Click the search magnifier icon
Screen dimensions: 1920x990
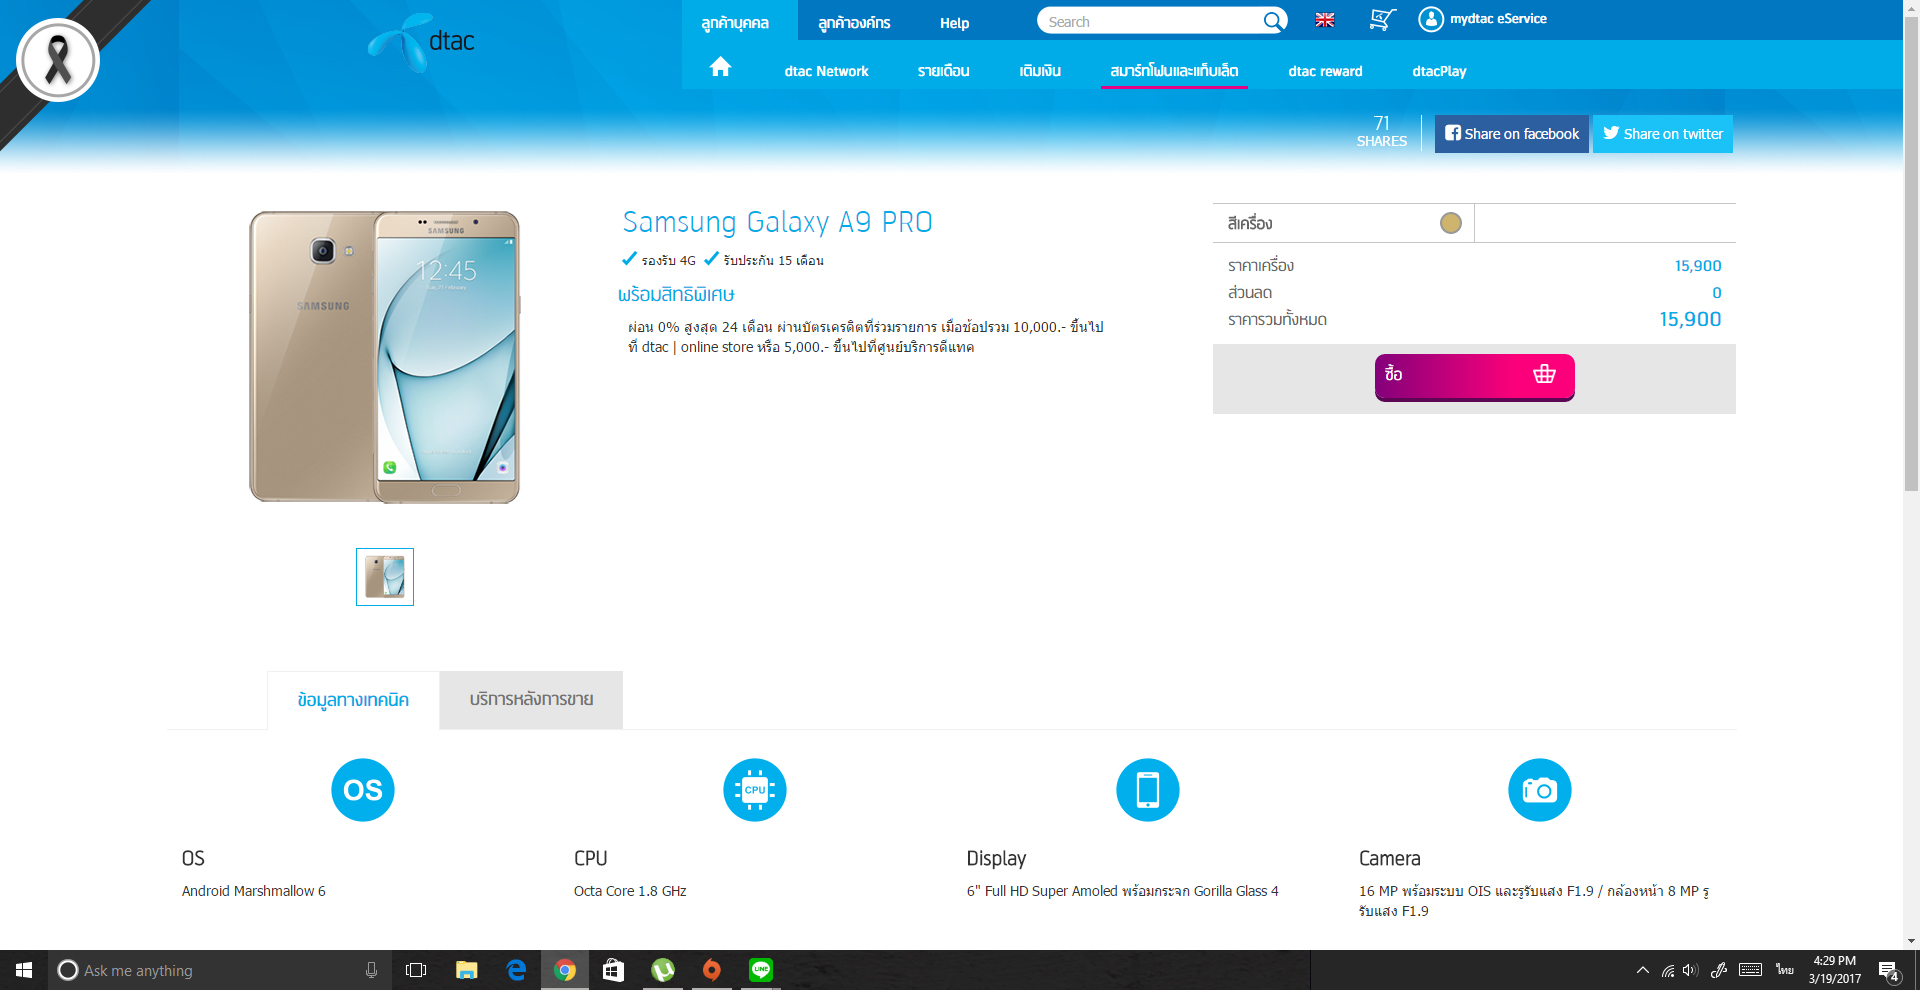point(1272,21)
